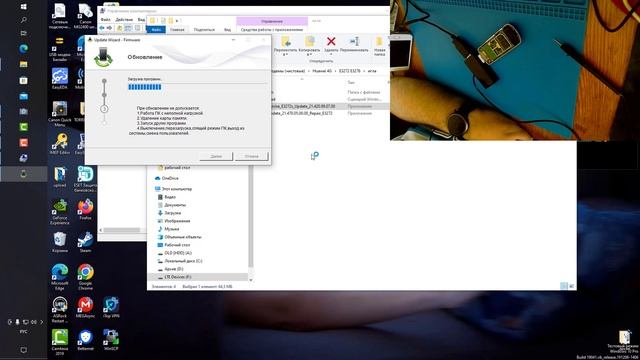
Task: Click the Отмена button in Update Wizard
Action: pos(251,156)
